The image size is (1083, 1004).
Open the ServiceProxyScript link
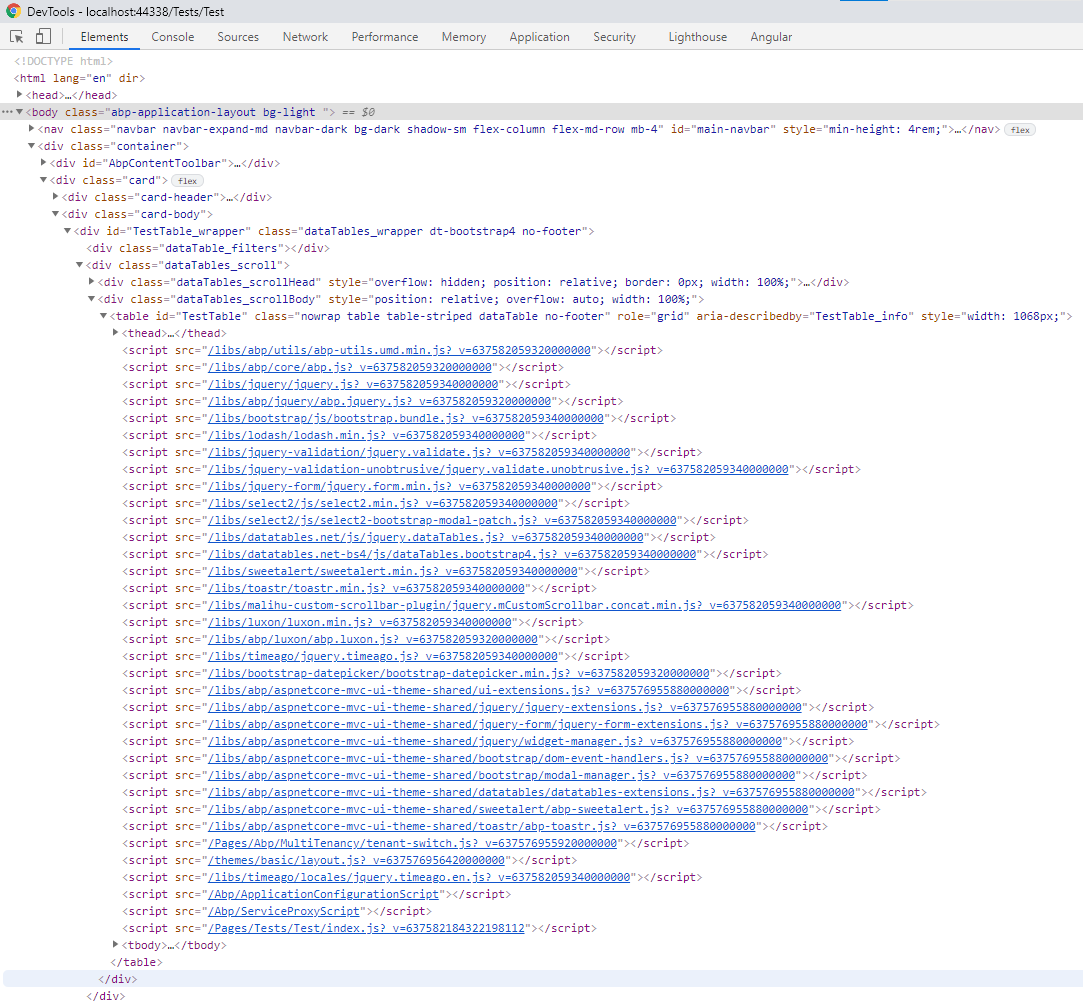pyautogui.click(x=284, y=911)
